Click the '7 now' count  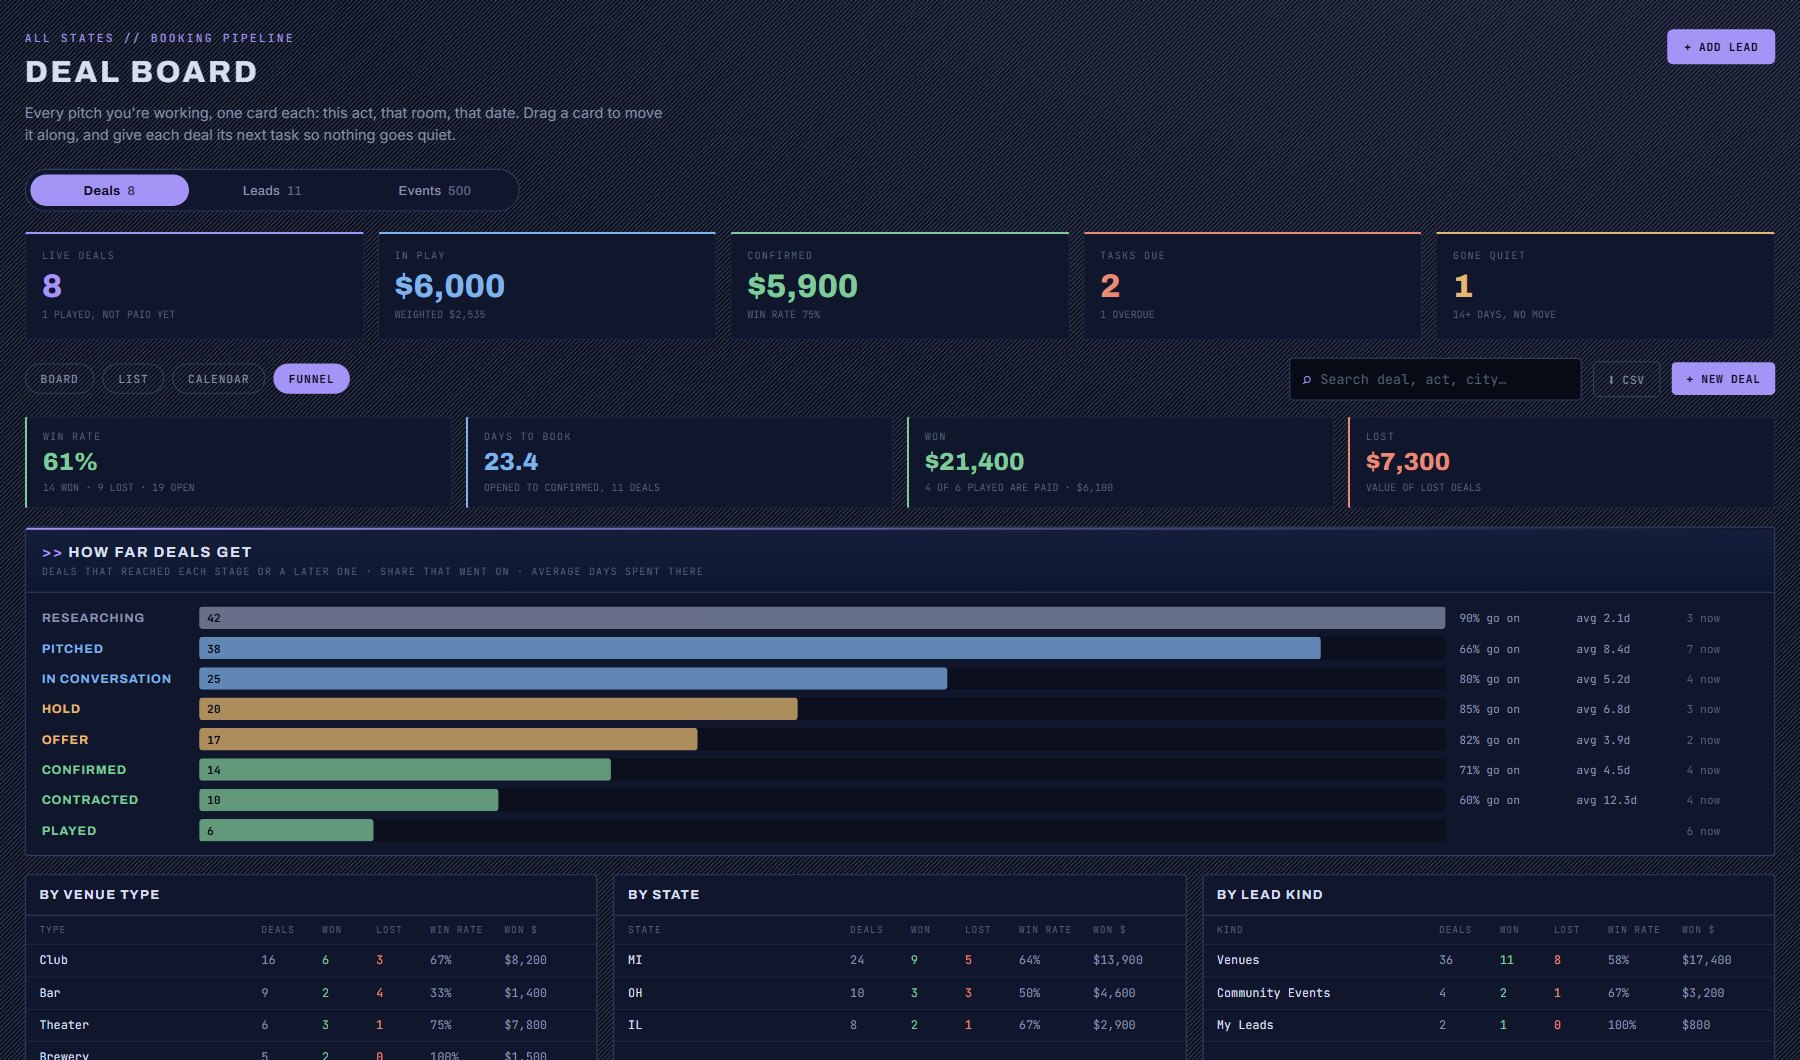point(1703,649)
